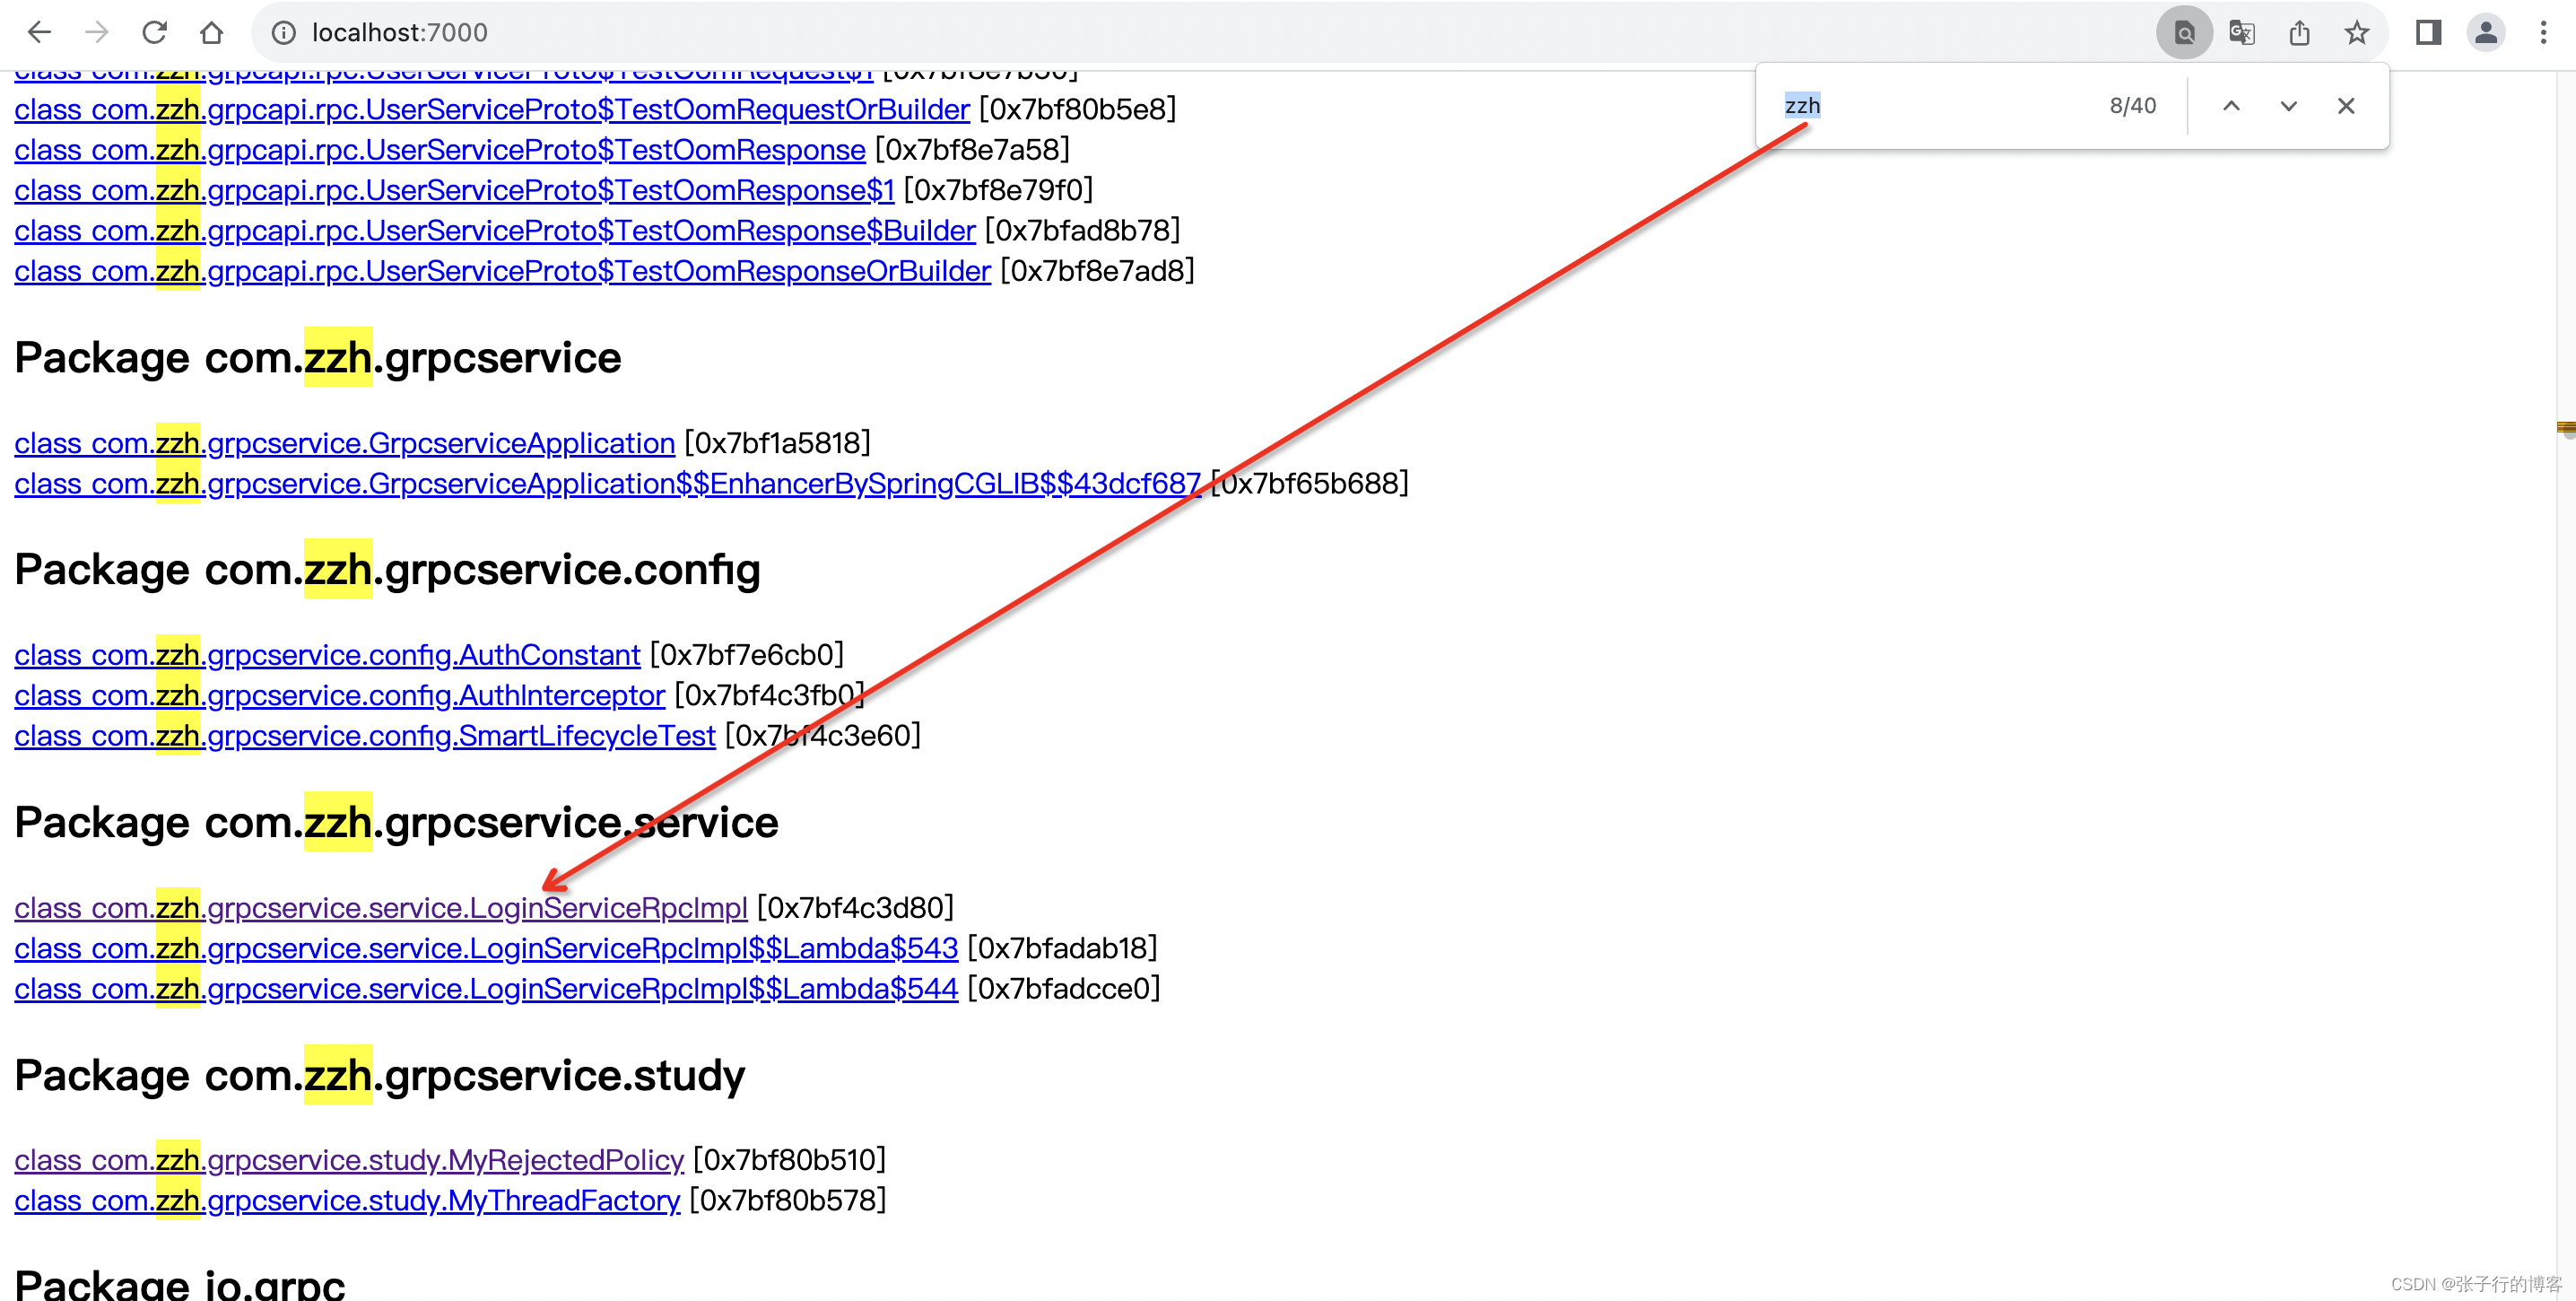Open TestOomRequestOrBuilder class link

pyautogui.click(x=492, y=109)
